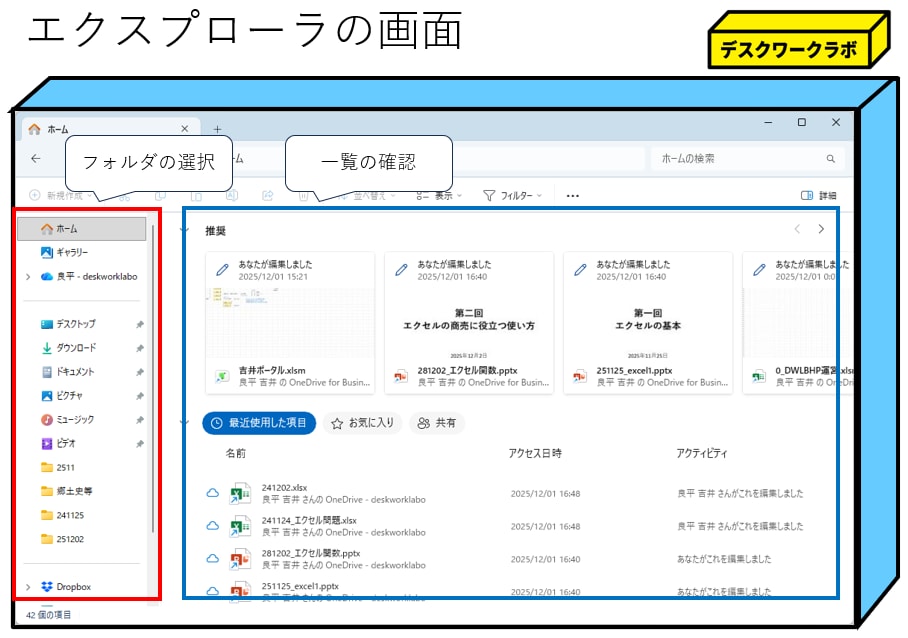Open the 2511 folder in the sidebar
The image size is (908, 638).
58,468
